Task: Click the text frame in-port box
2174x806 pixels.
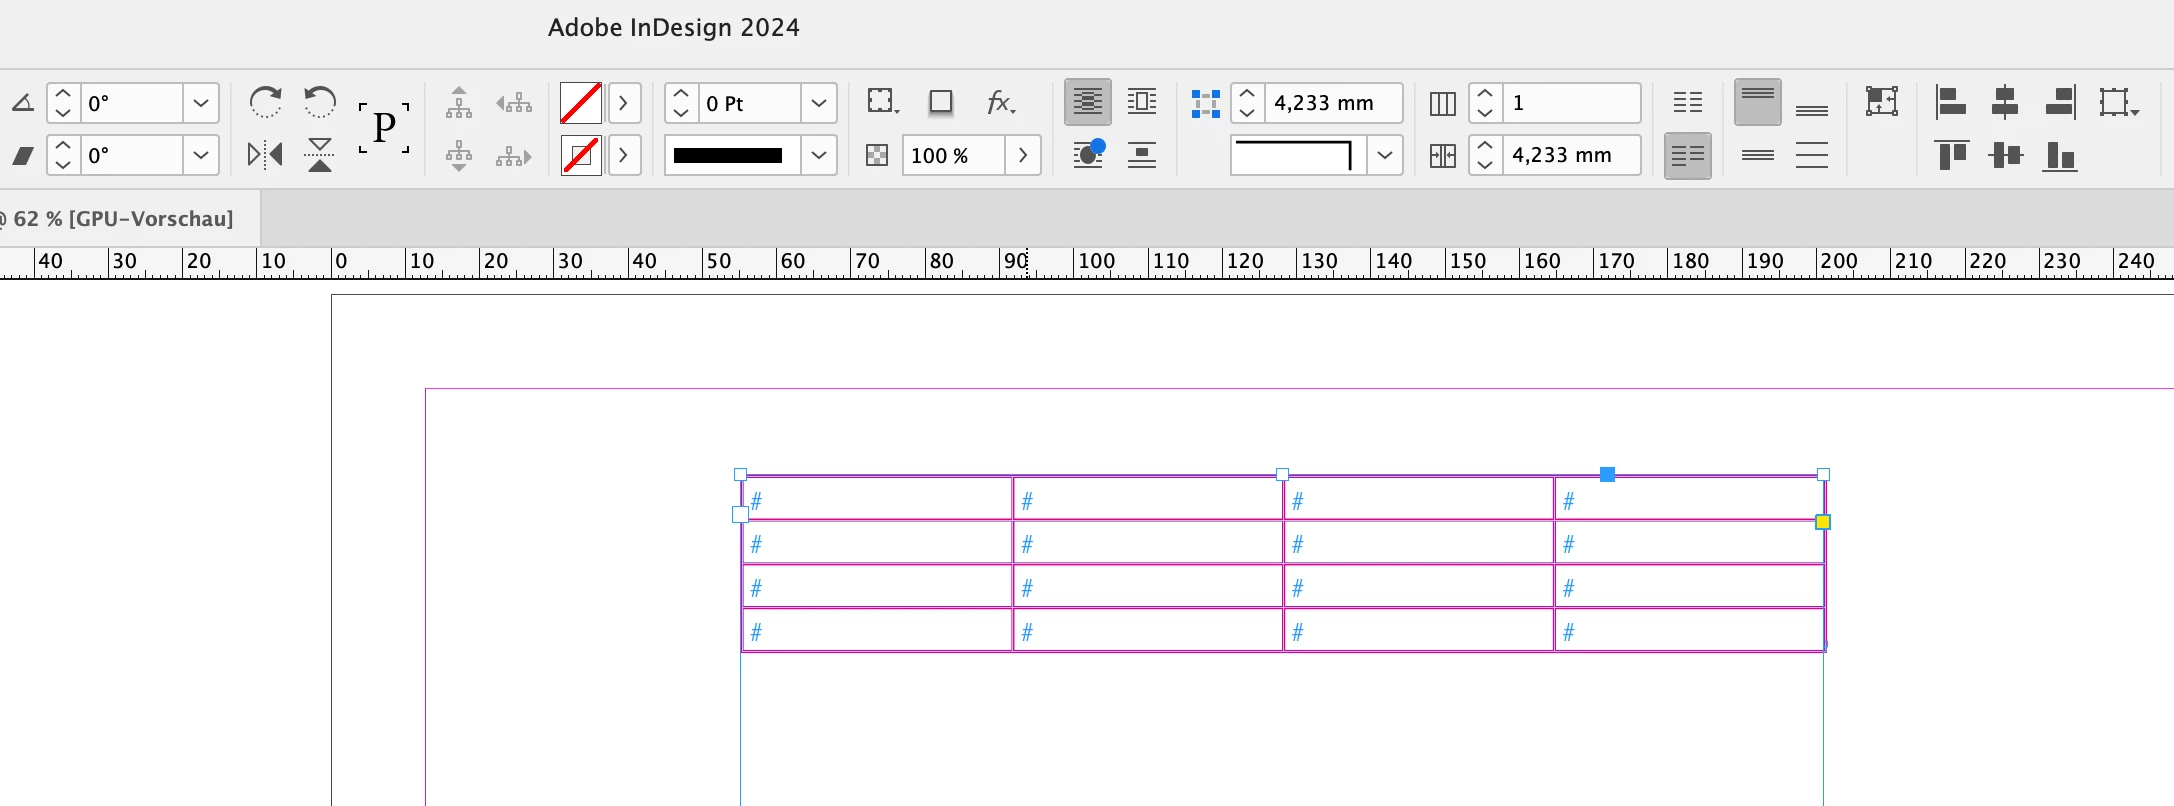Action: point(740,515)
